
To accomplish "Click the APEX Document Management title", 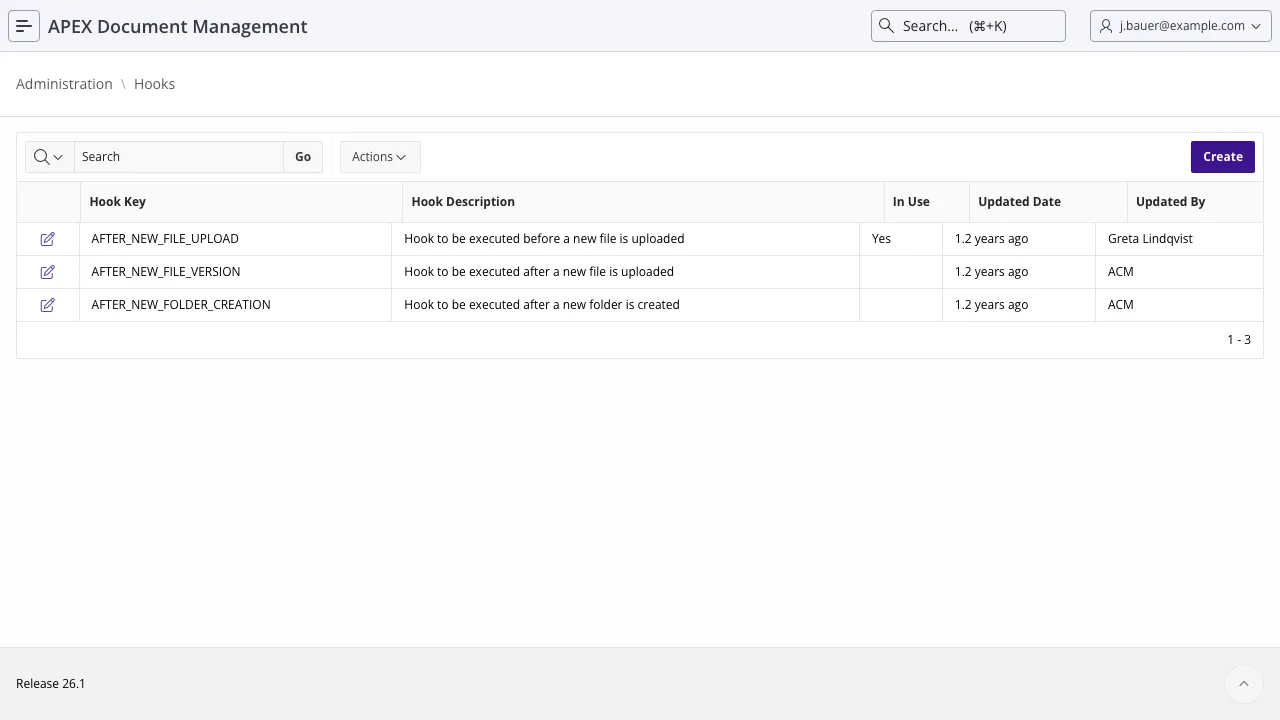I will click(x=178, y=26).
